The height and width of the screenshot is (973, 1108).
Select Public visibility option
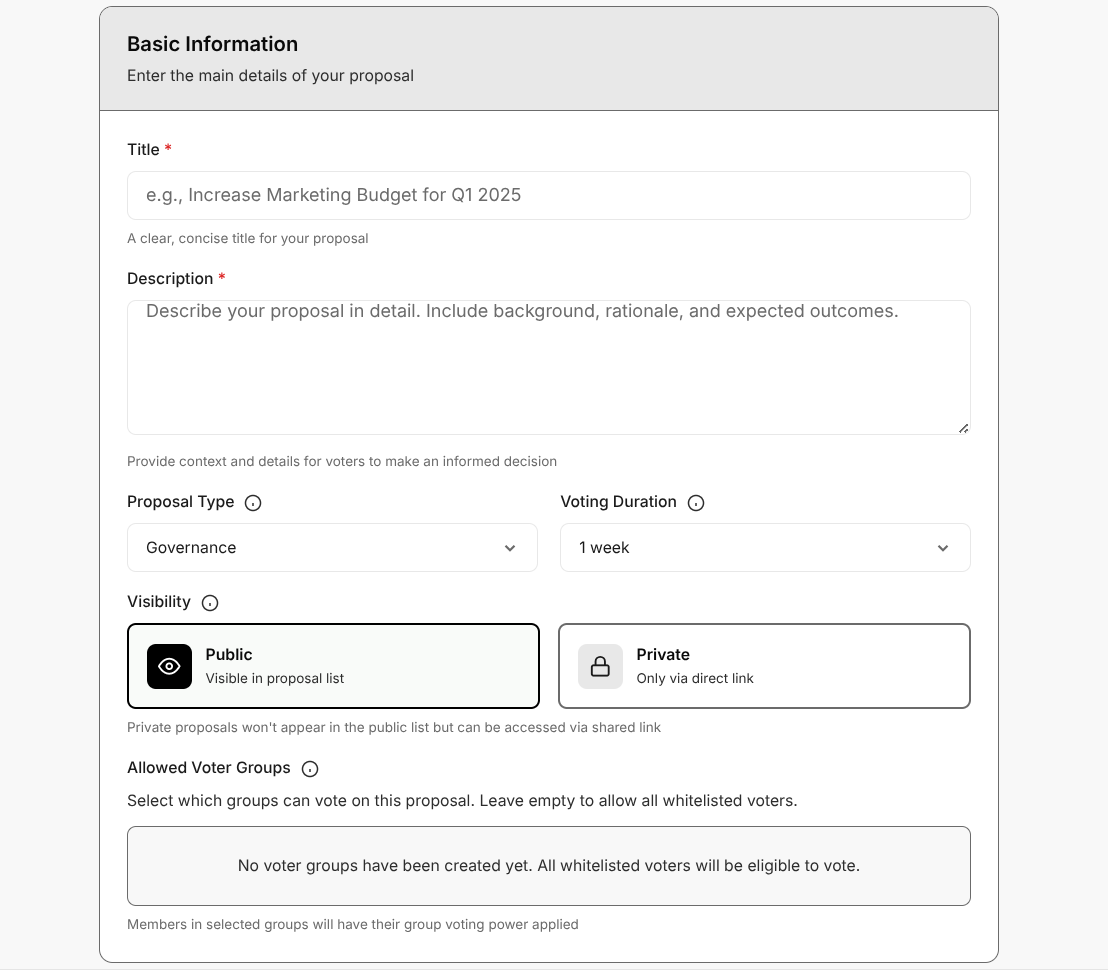tap(333, 666)
